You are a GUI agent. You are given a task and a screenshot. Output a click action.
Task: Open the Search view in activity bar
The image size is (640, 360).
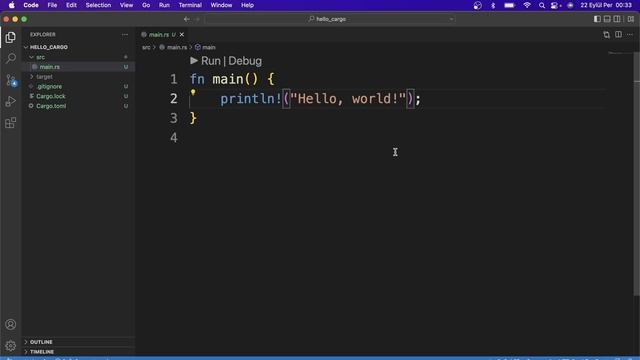point(11,58)
